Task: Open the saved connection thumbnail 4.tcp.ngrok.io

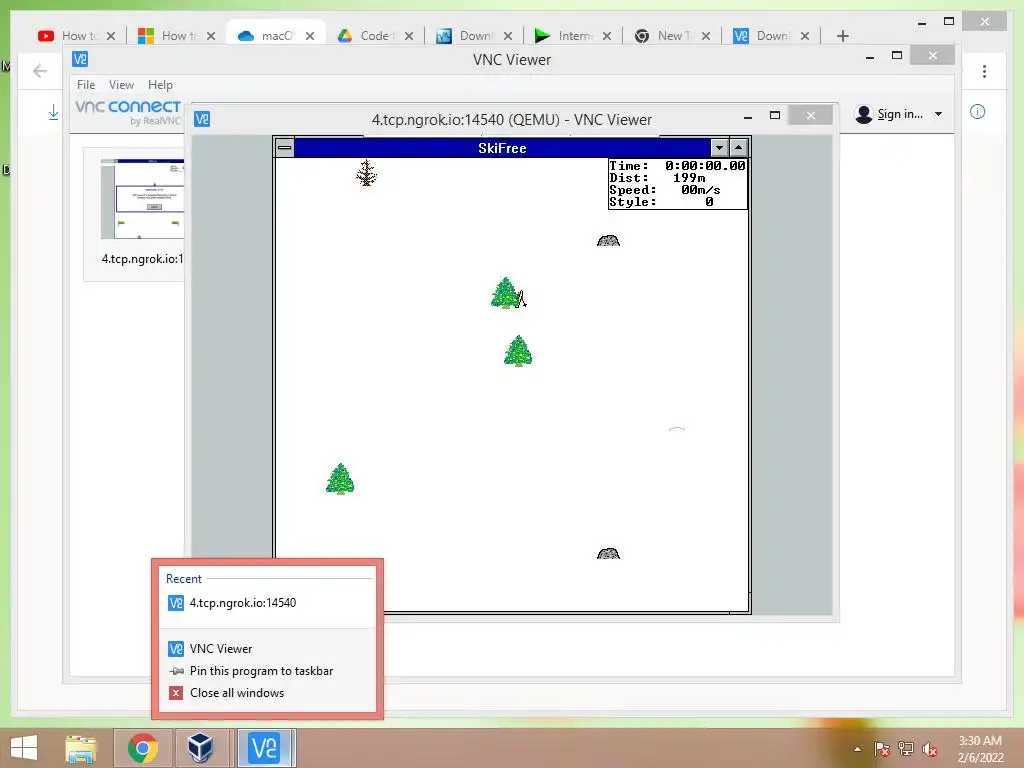Action: point(142,199)
